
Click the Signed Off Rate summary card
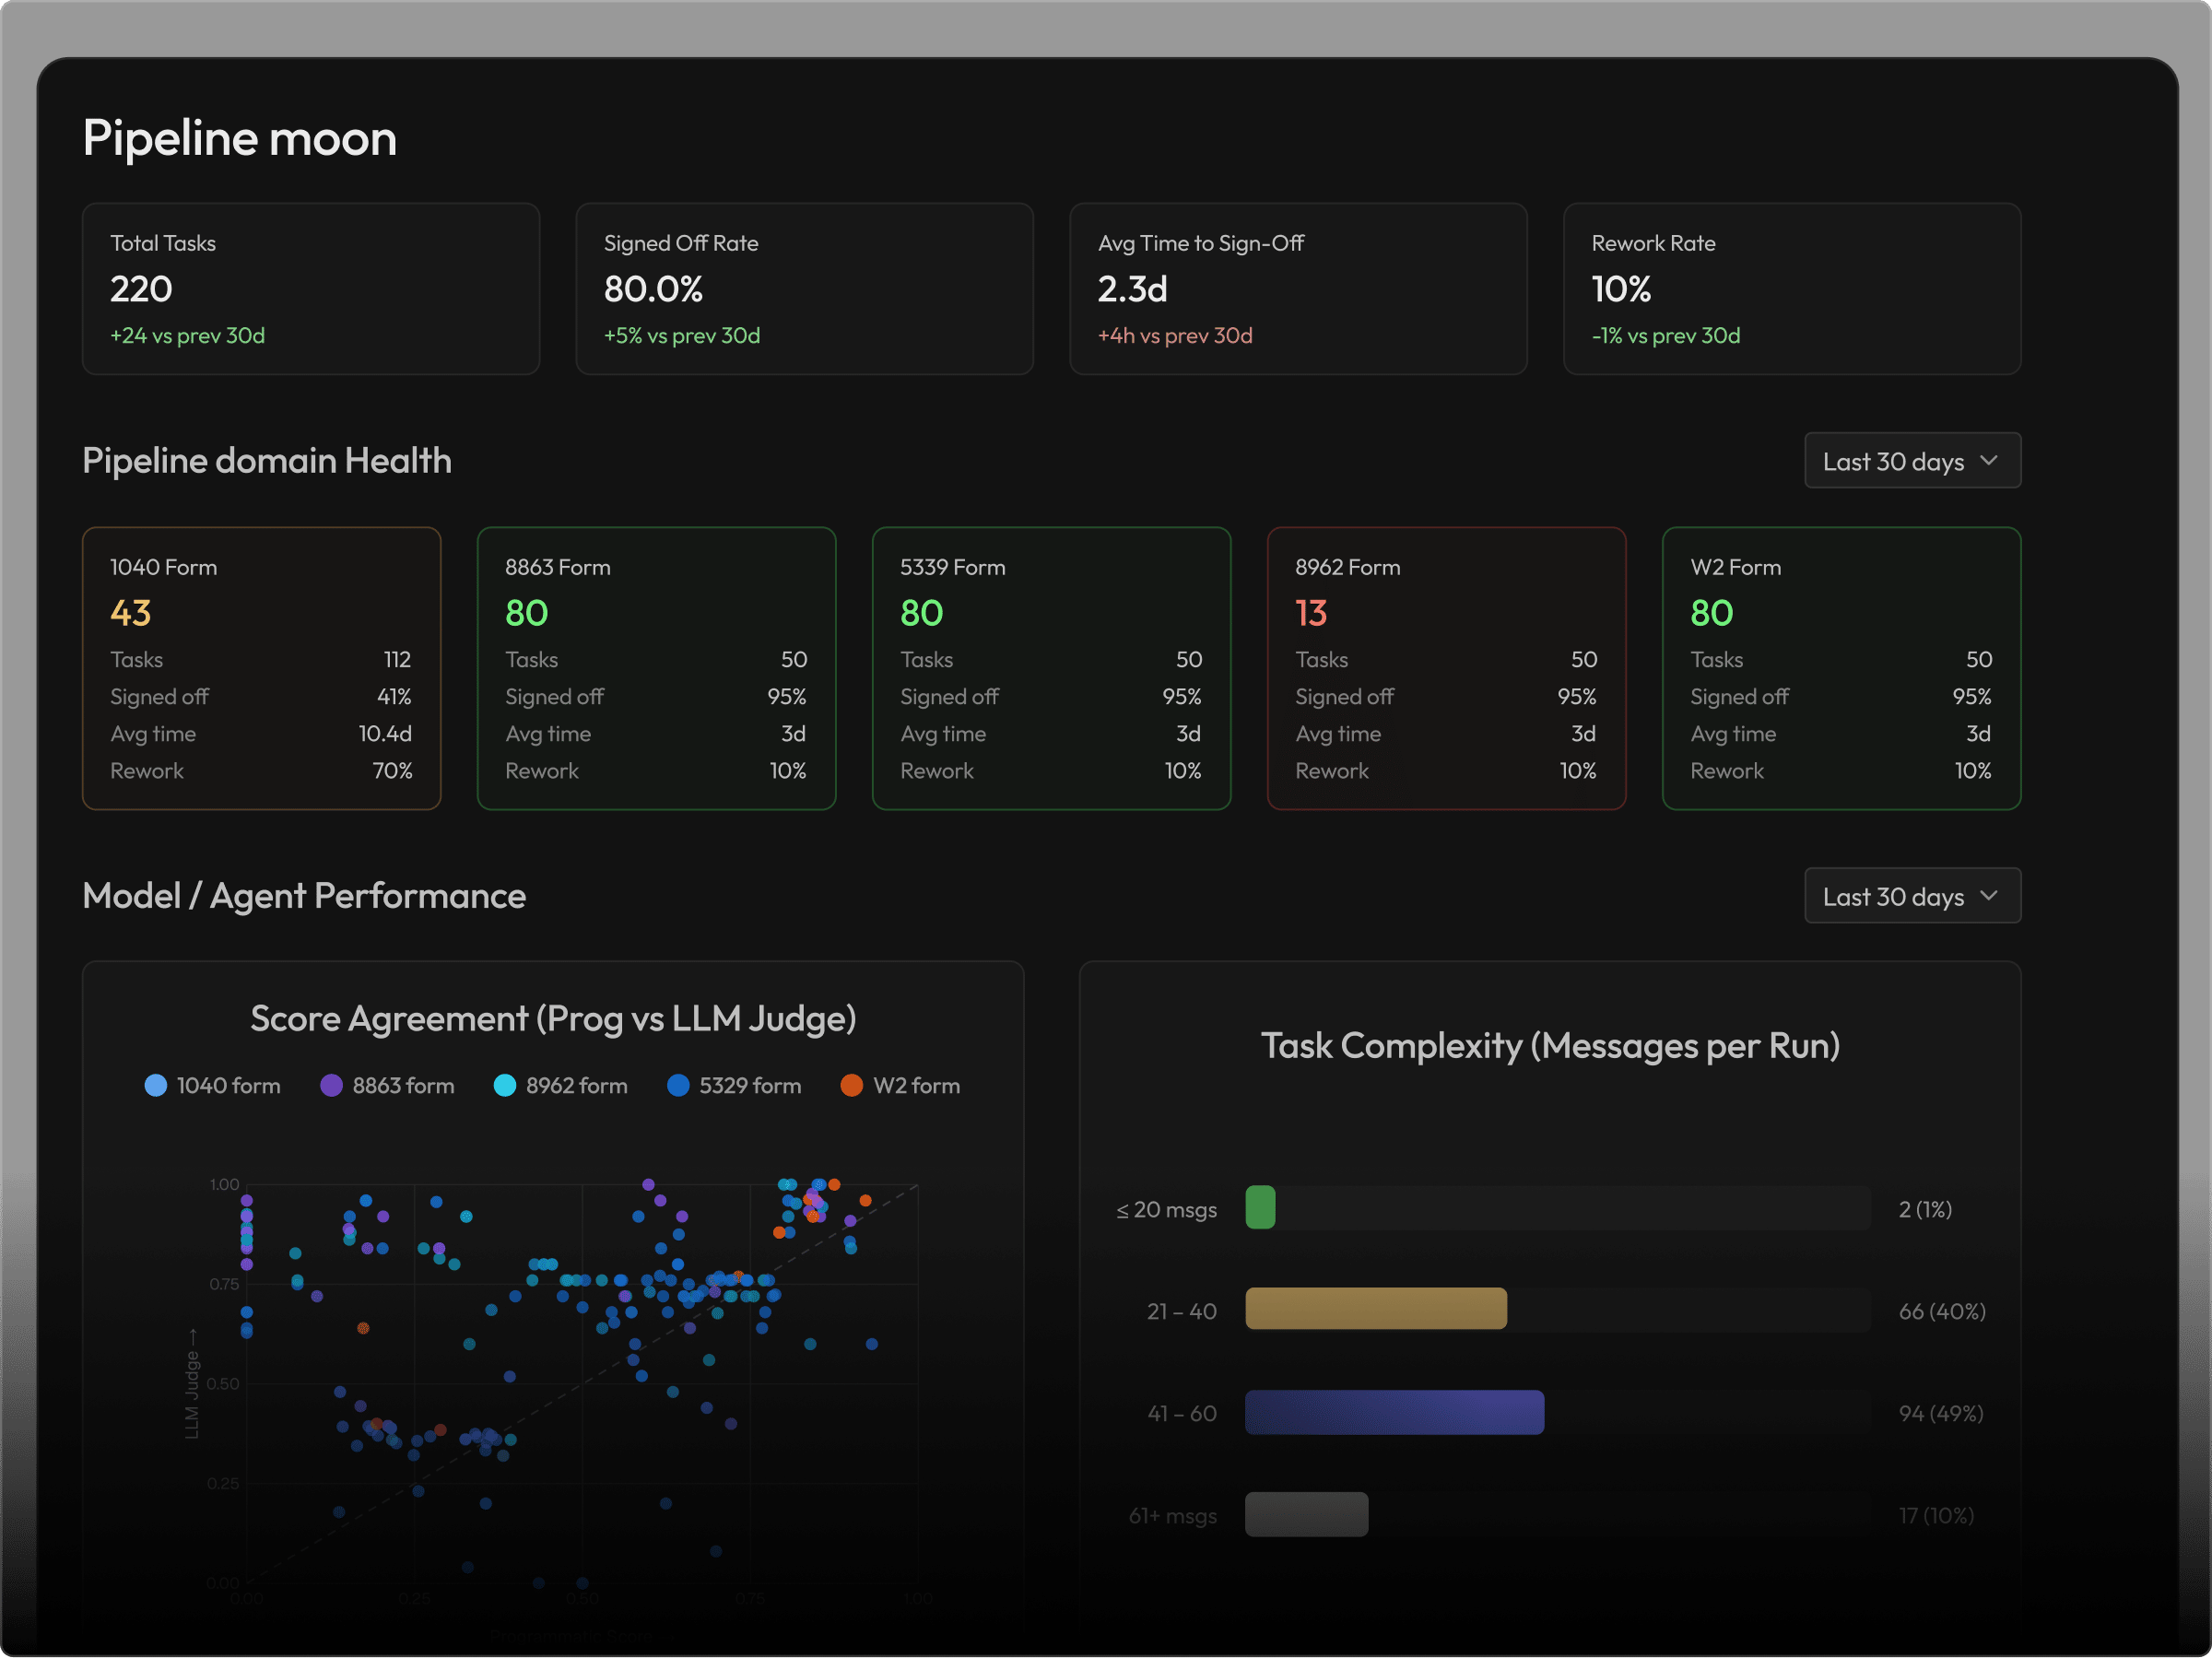click(x=804, y=289)
